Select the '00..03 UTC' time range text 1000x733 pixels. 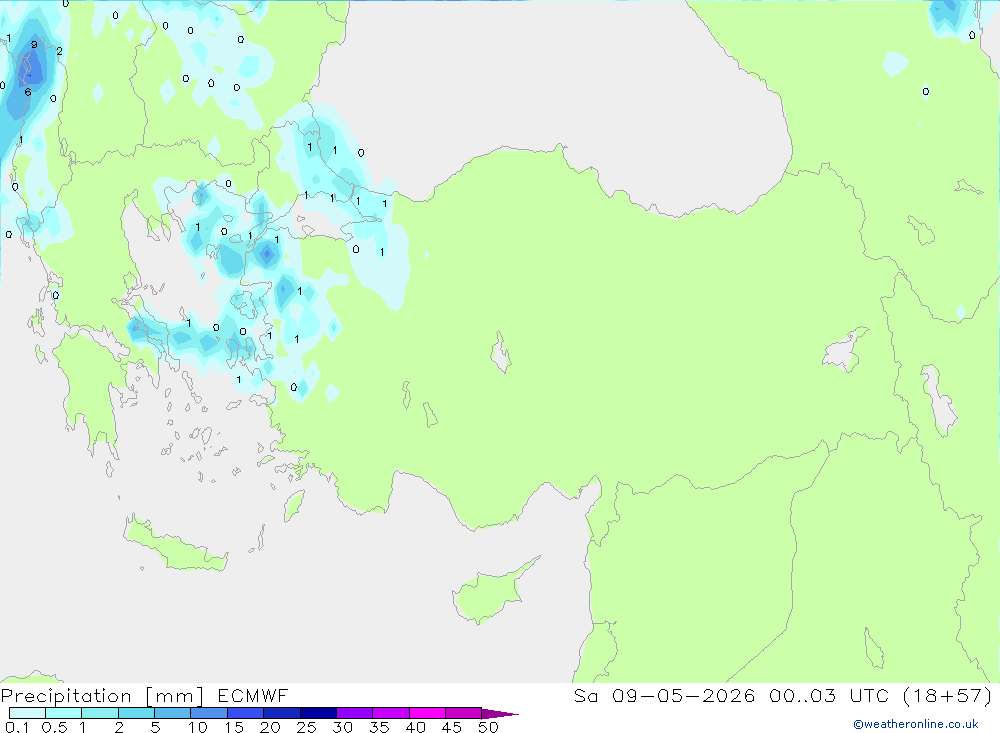828,695
